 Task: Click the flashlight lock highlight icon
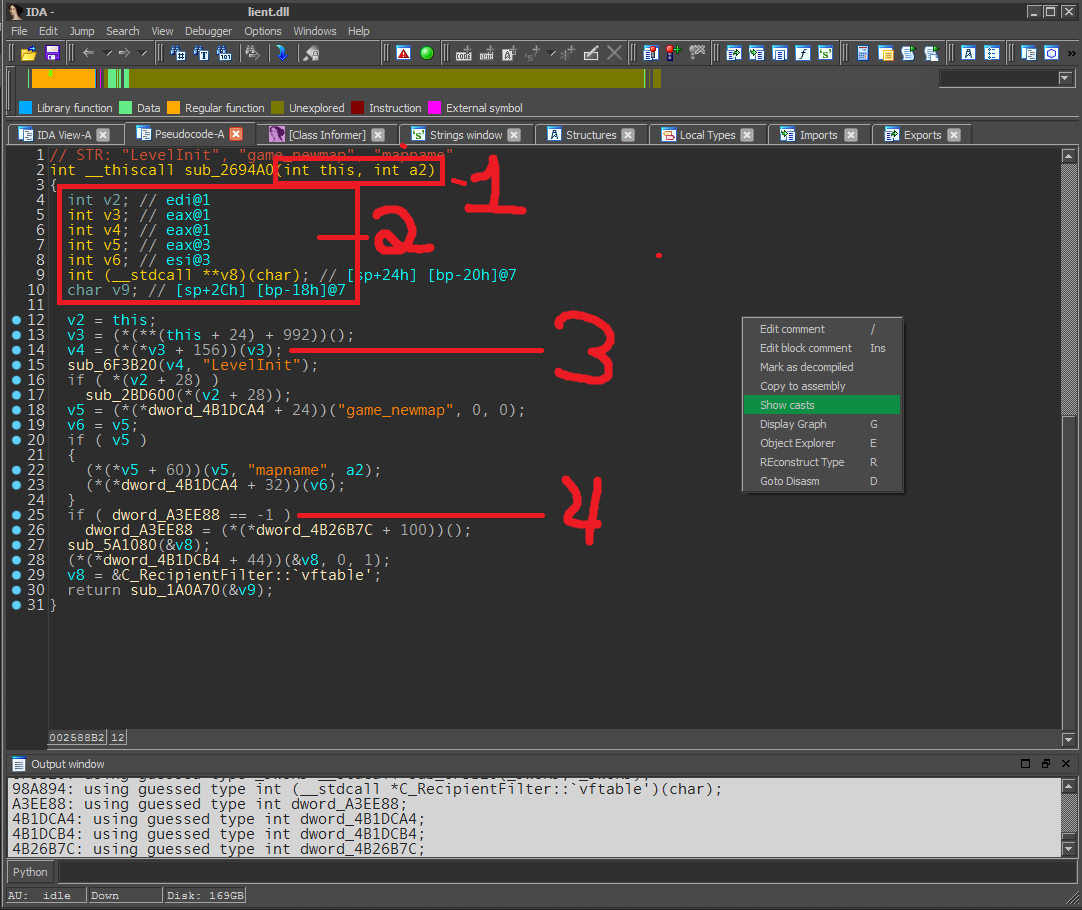[312, 53]
